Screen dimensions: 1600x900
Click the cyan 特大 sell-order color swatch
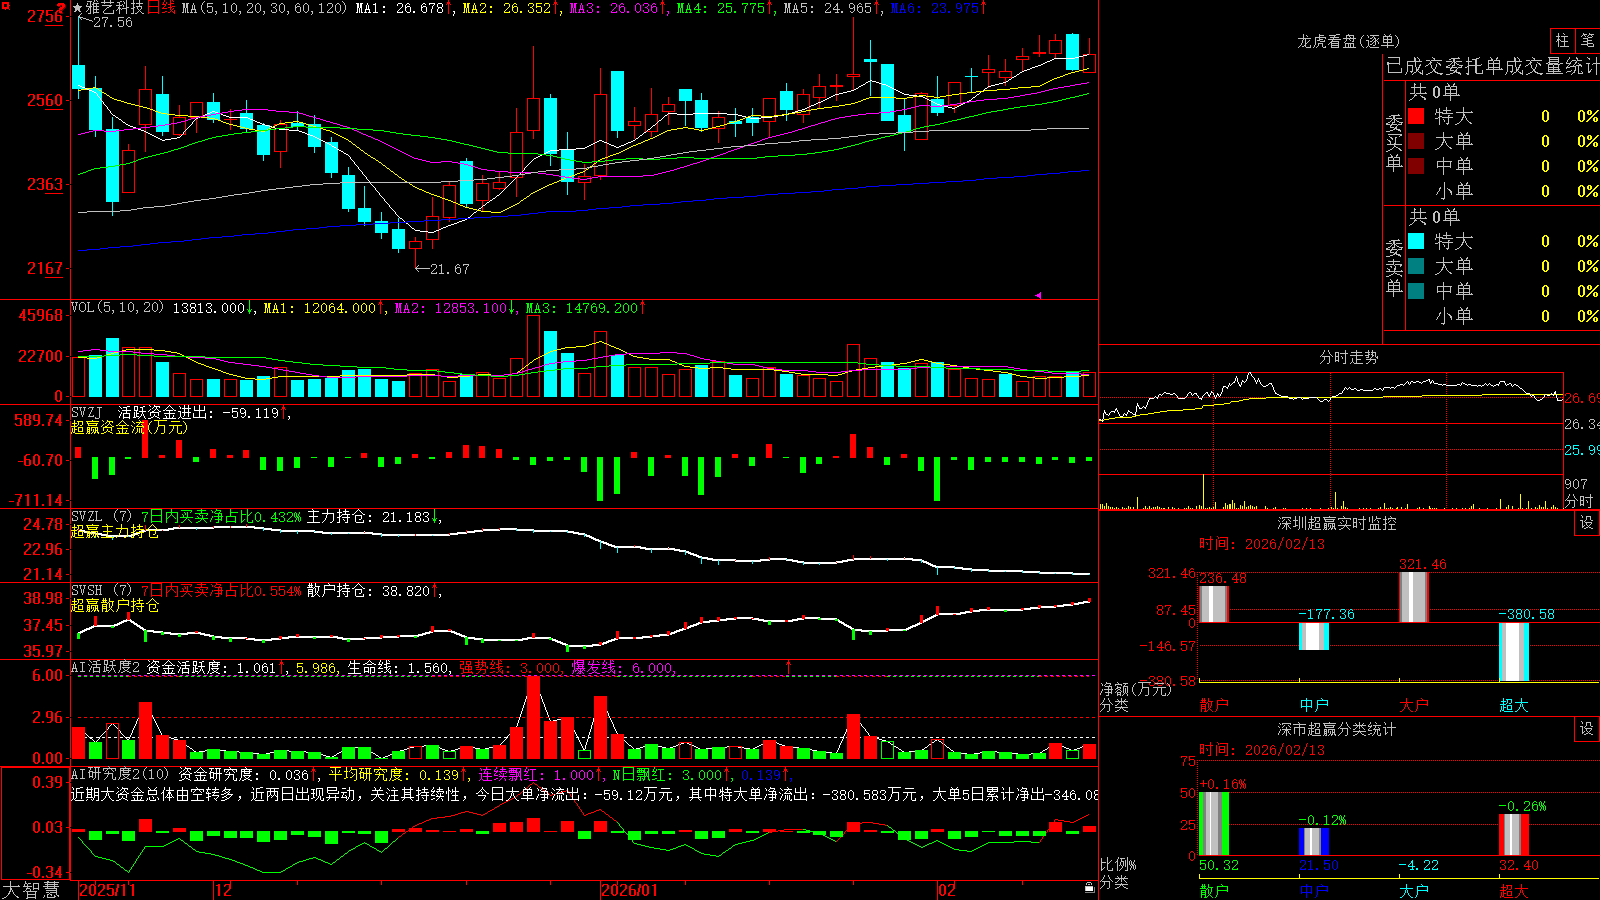pyautogui.click(x=1416, y=241)
